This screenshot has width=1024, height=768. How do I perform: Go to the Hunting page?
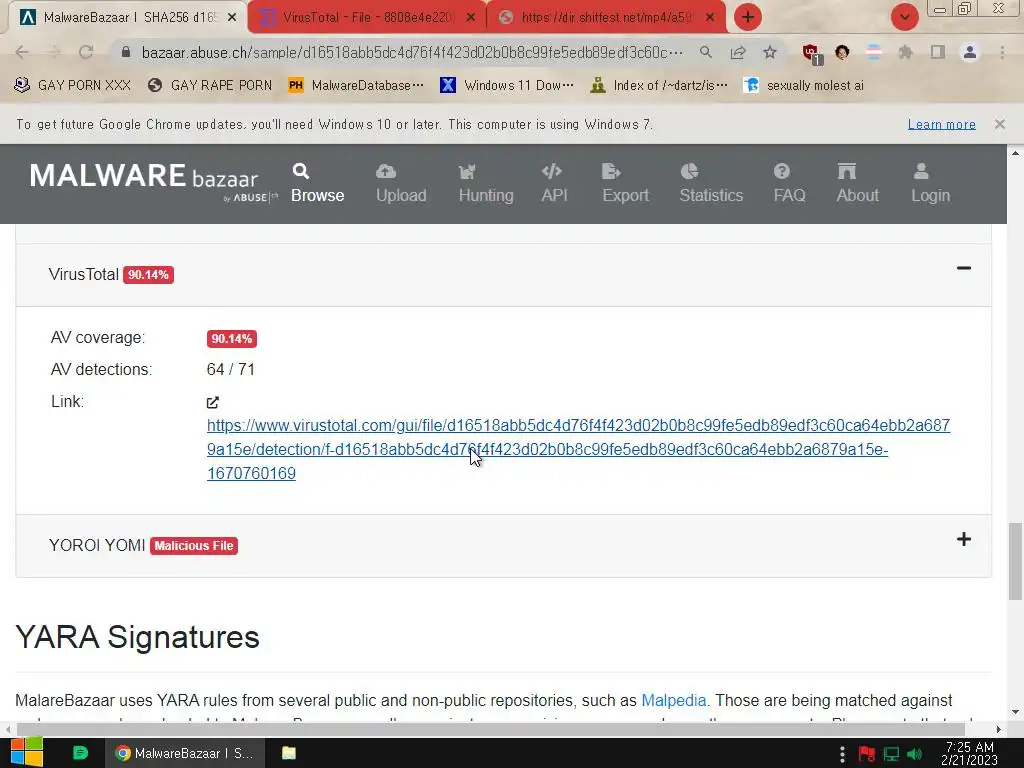coord(486,184)
